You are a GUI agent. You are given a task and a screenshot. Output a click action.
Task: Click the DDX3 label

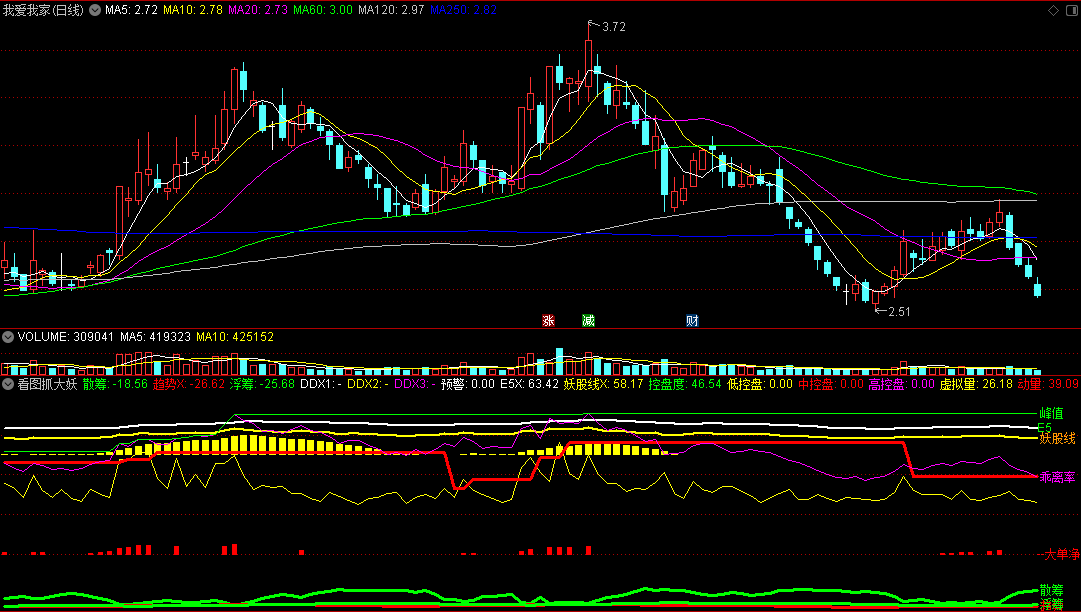[415, 384]
